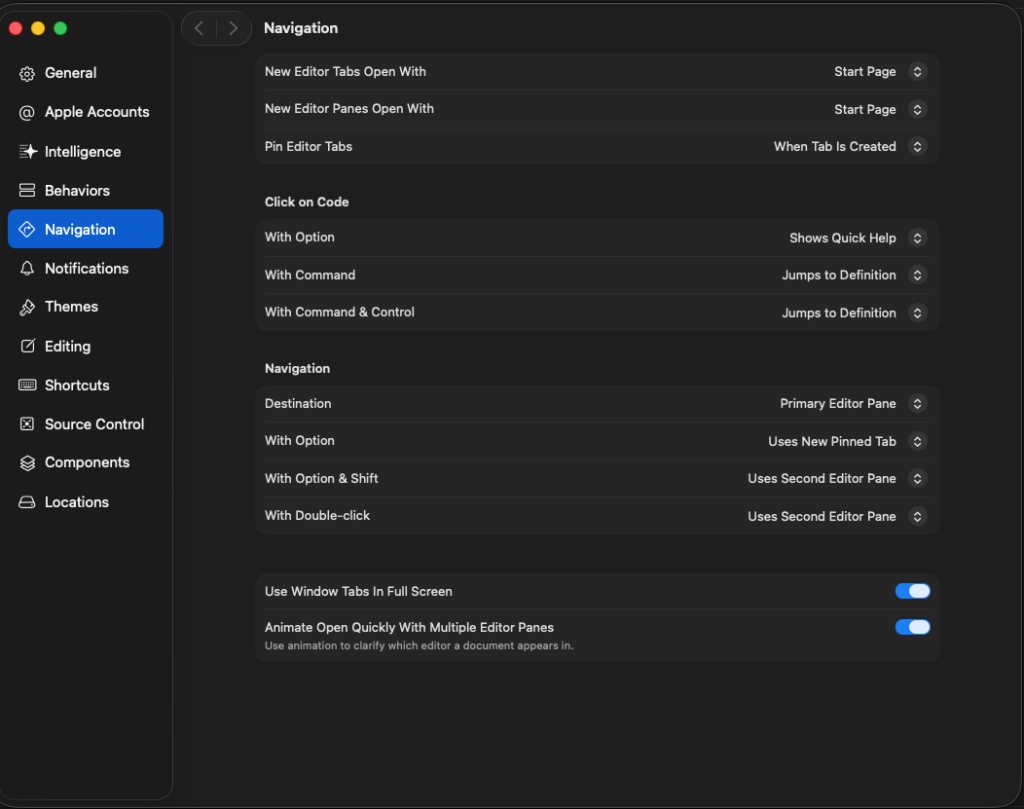The height and width of the screenshot is (809, 1024).
Task: Click the Intelligence sparkle icon
Action: tap(27, 152)
